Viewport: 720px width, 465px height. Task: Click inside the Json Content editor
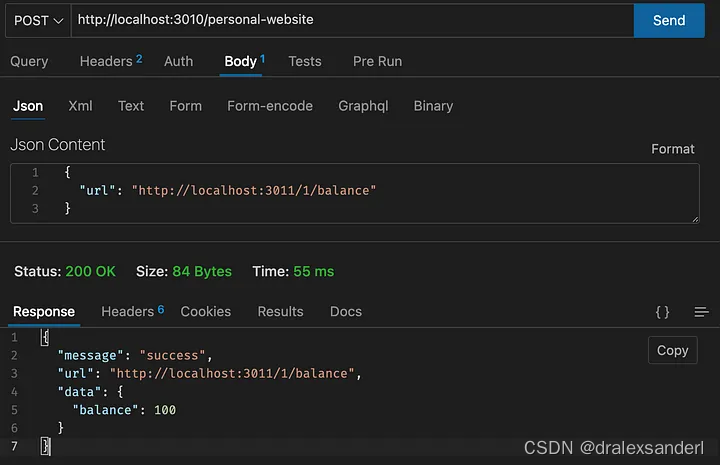click(x=354, y=193)
